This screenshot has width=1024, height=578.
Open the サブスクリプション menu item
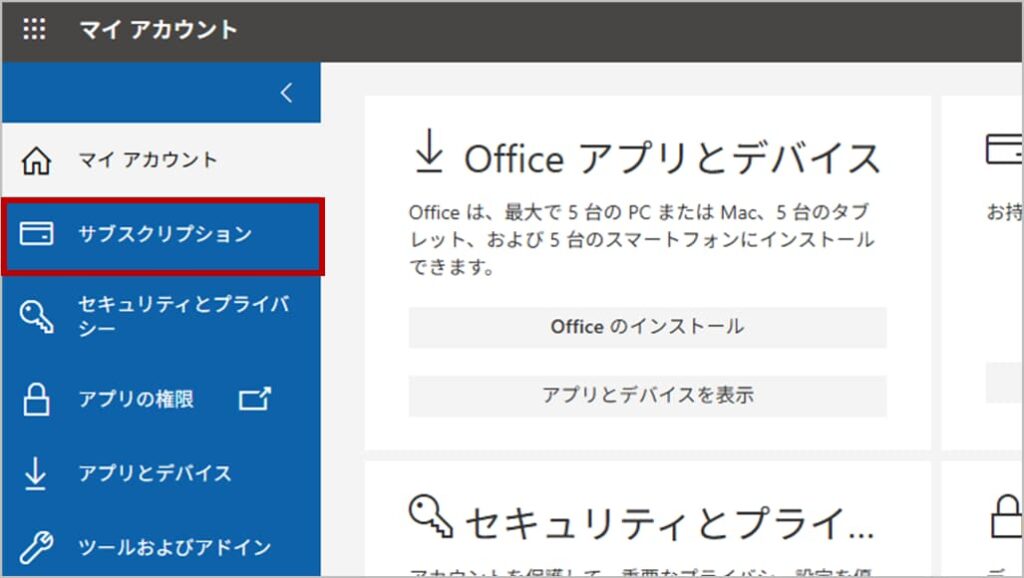click(x=165, y=234)
